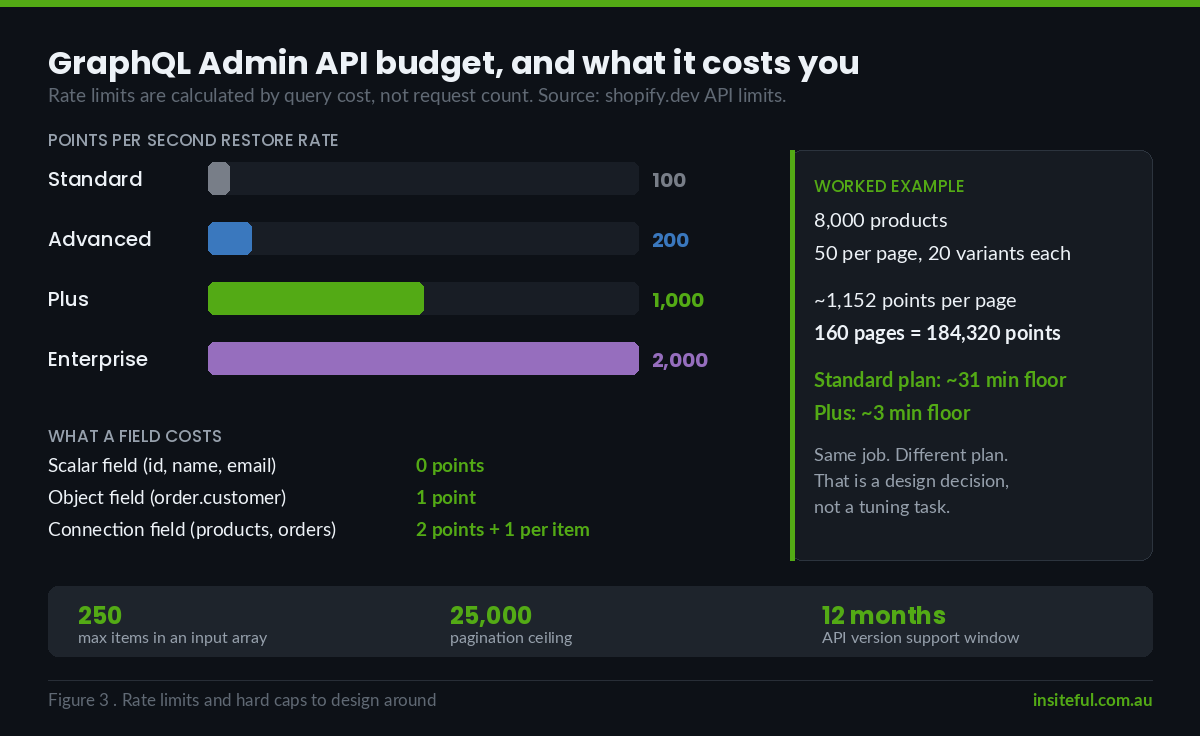Image resolution: width=1200 pixels, height=736 pixels.
Task: Click the '0 points' cost value
Action: click(x=450, y=466)
